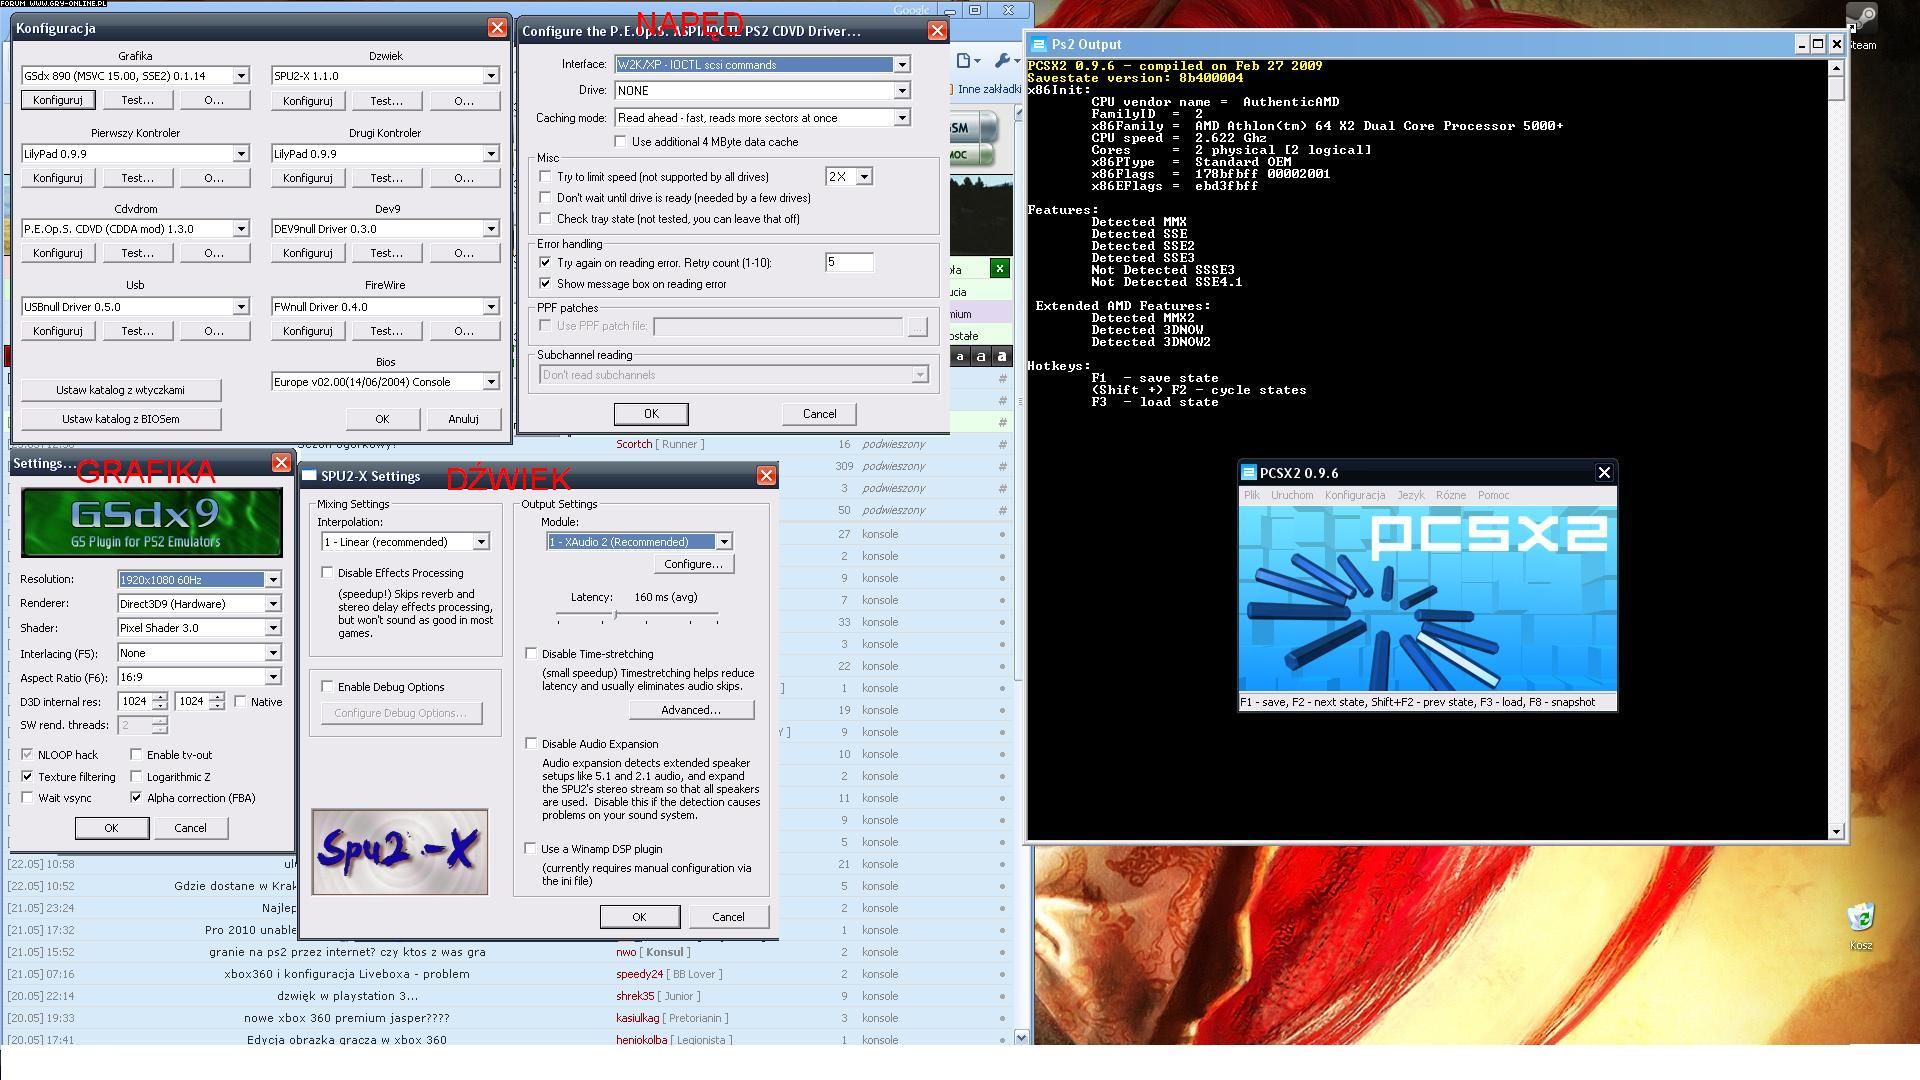Close the SPU2-X Settings dialog
Image resolution: width=1920 pixels, height=1080 pixels.
click(766, 476)
